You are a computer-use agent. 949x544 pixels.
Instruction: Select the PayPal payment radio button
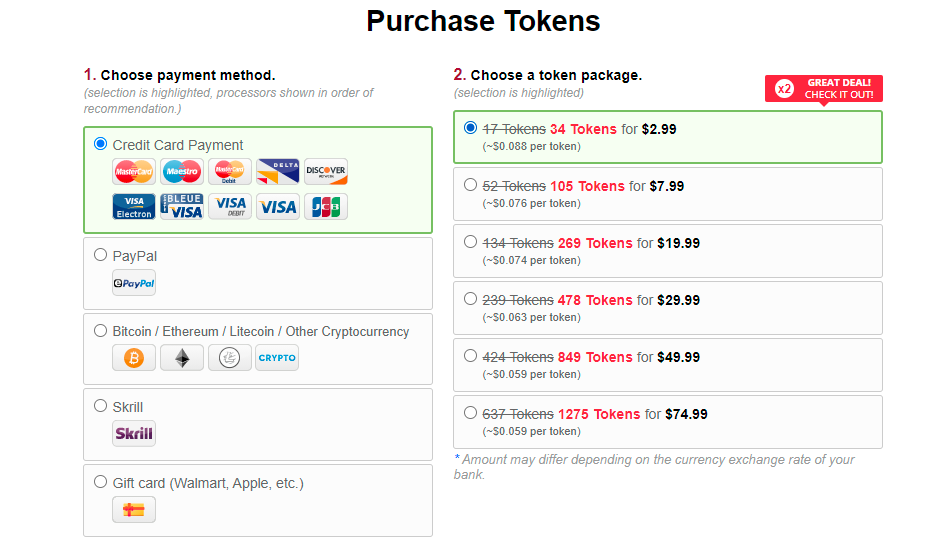(100, 255)
